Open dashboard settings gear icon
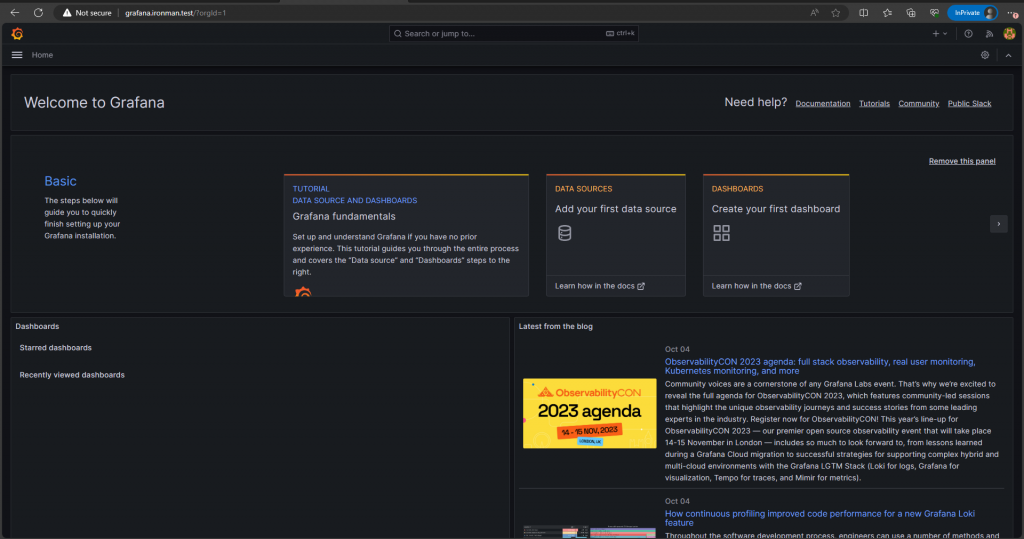Image resolution: width=1024 pixels, height=539 pixels. point(985,55)
